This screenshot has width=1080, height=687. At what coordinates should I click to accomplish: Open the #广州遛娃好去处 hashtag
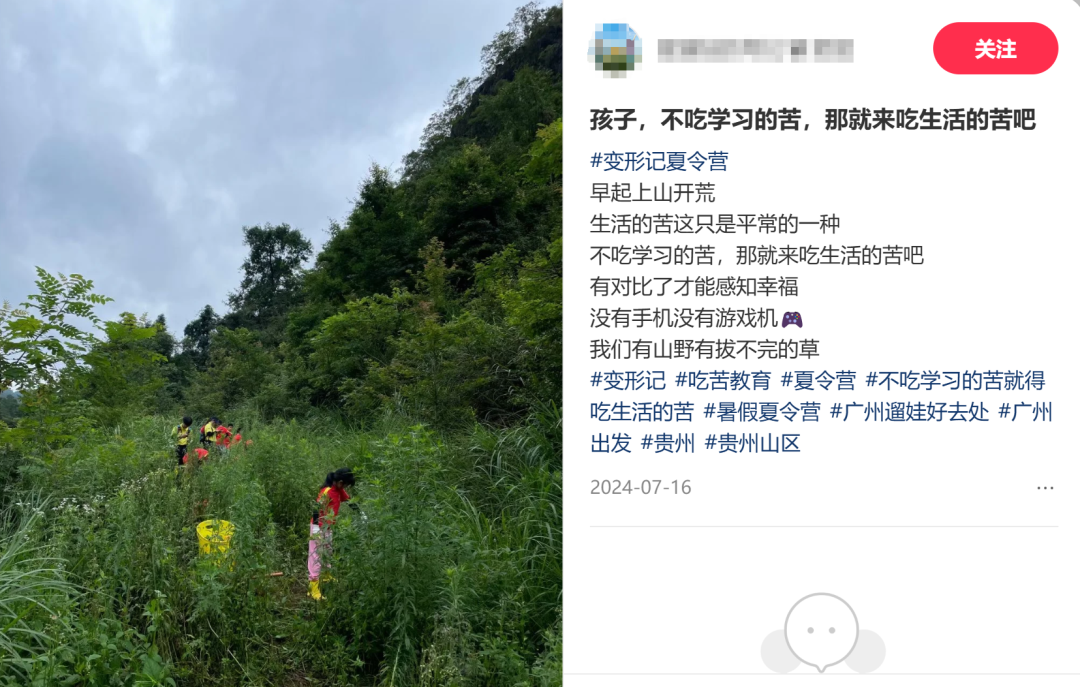(909, 412)
